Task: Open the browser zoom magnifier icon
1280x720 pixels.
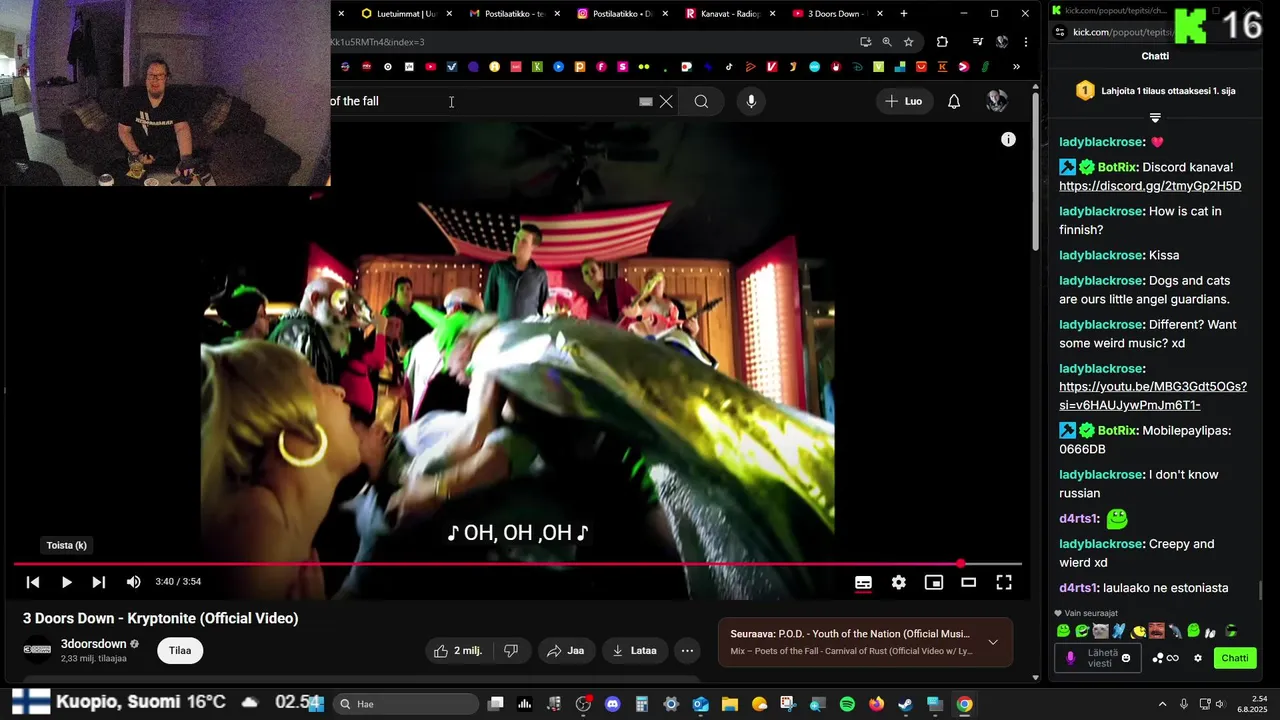Action: point(887,42)
